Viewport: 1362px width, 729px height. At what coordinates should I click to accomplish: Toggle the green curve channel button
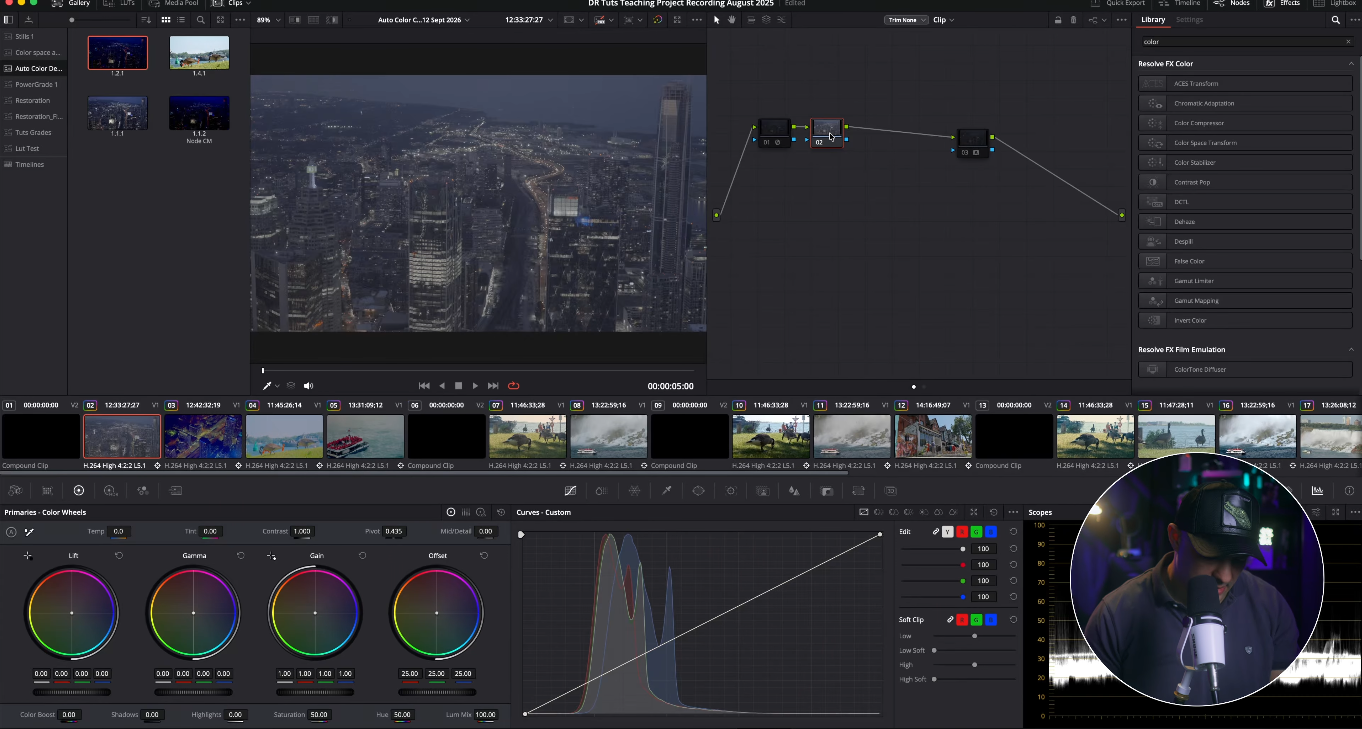976,532
